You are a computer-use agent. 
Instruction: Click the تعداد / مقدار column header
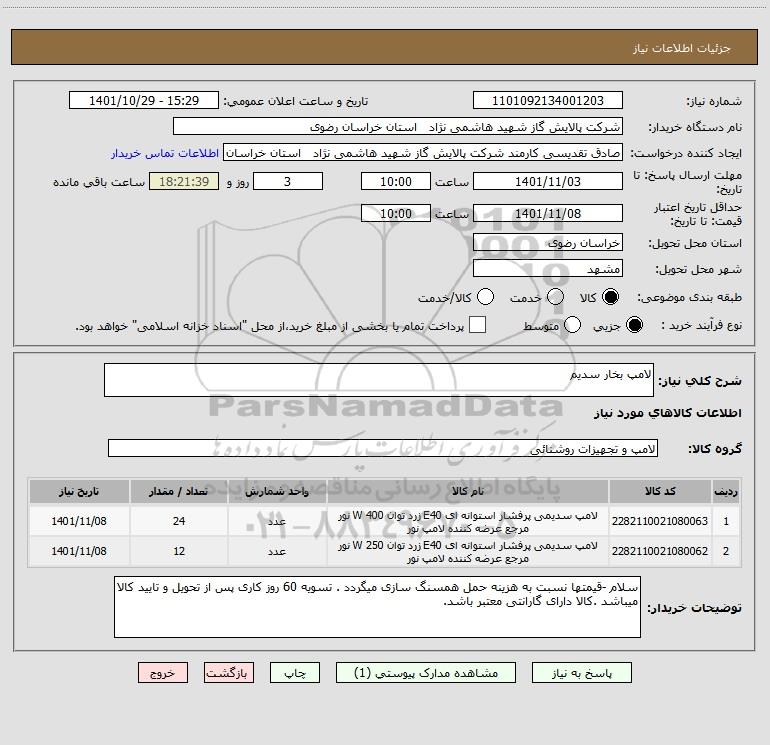tap(179, 491)
